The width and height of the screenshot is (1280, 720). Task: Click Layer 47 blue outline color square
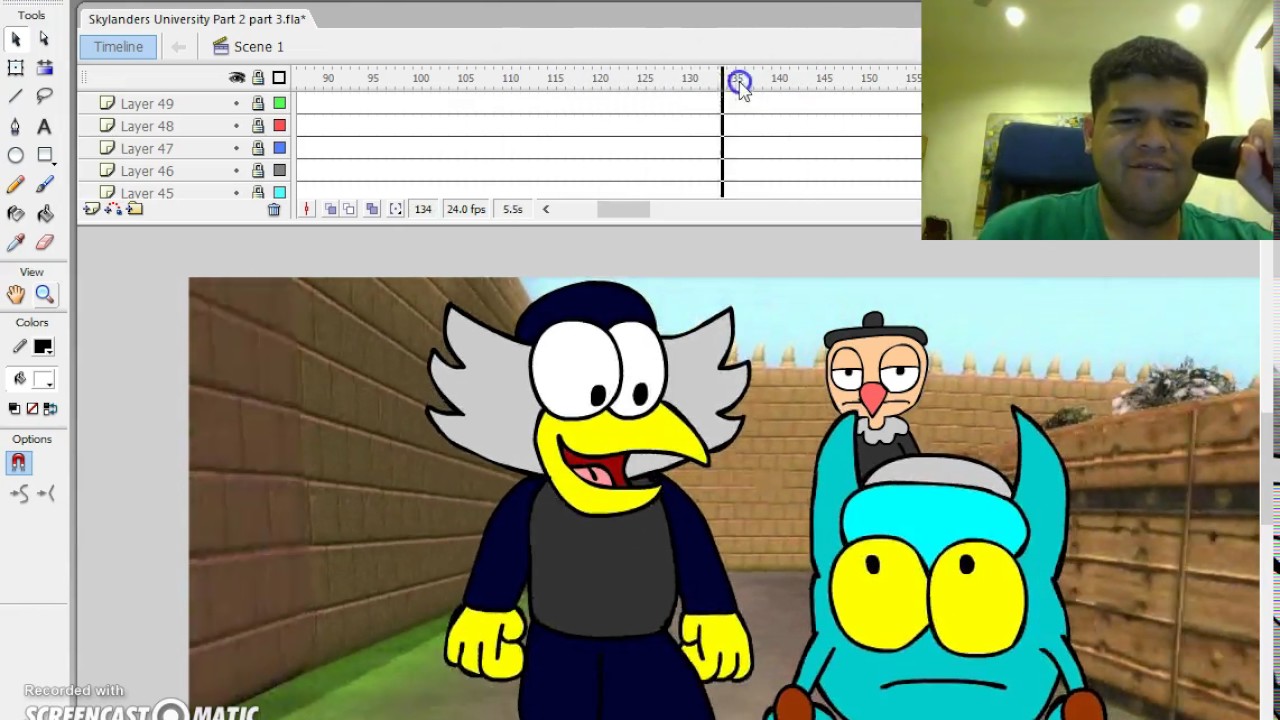pyautogui.click(x=279, y=148)
